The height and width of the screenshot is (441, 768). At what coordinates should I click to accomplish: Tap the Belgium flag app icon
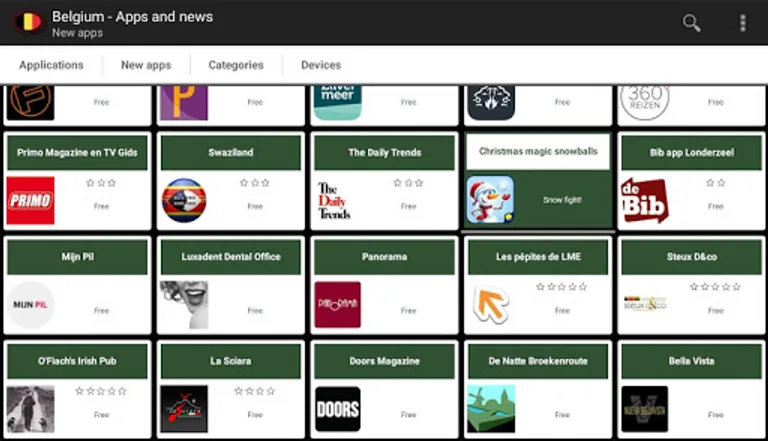click(x=28, y=23)
